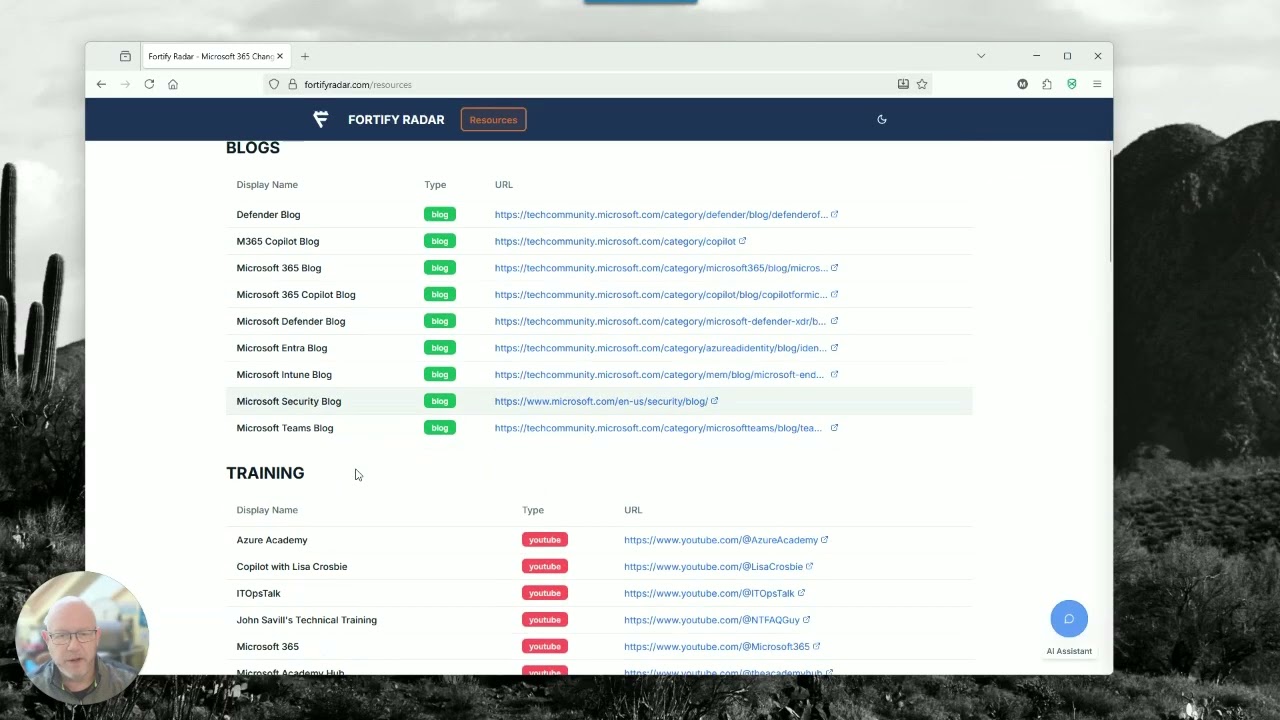Open the Resources nav button
Viewport: 1280px width, 720px height.
click(493, 120)
